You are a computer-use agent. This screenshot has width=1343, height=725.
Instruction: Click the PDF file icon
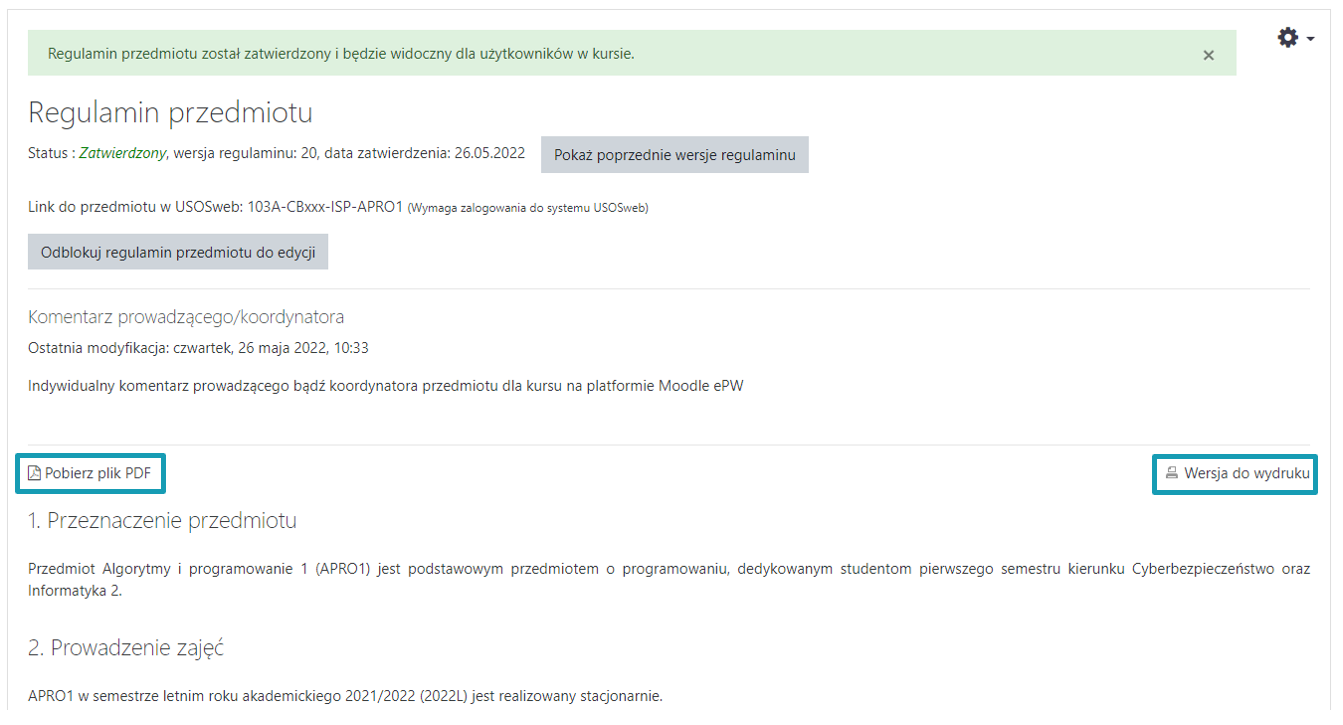pyautogui.click(x=35, y=474)
